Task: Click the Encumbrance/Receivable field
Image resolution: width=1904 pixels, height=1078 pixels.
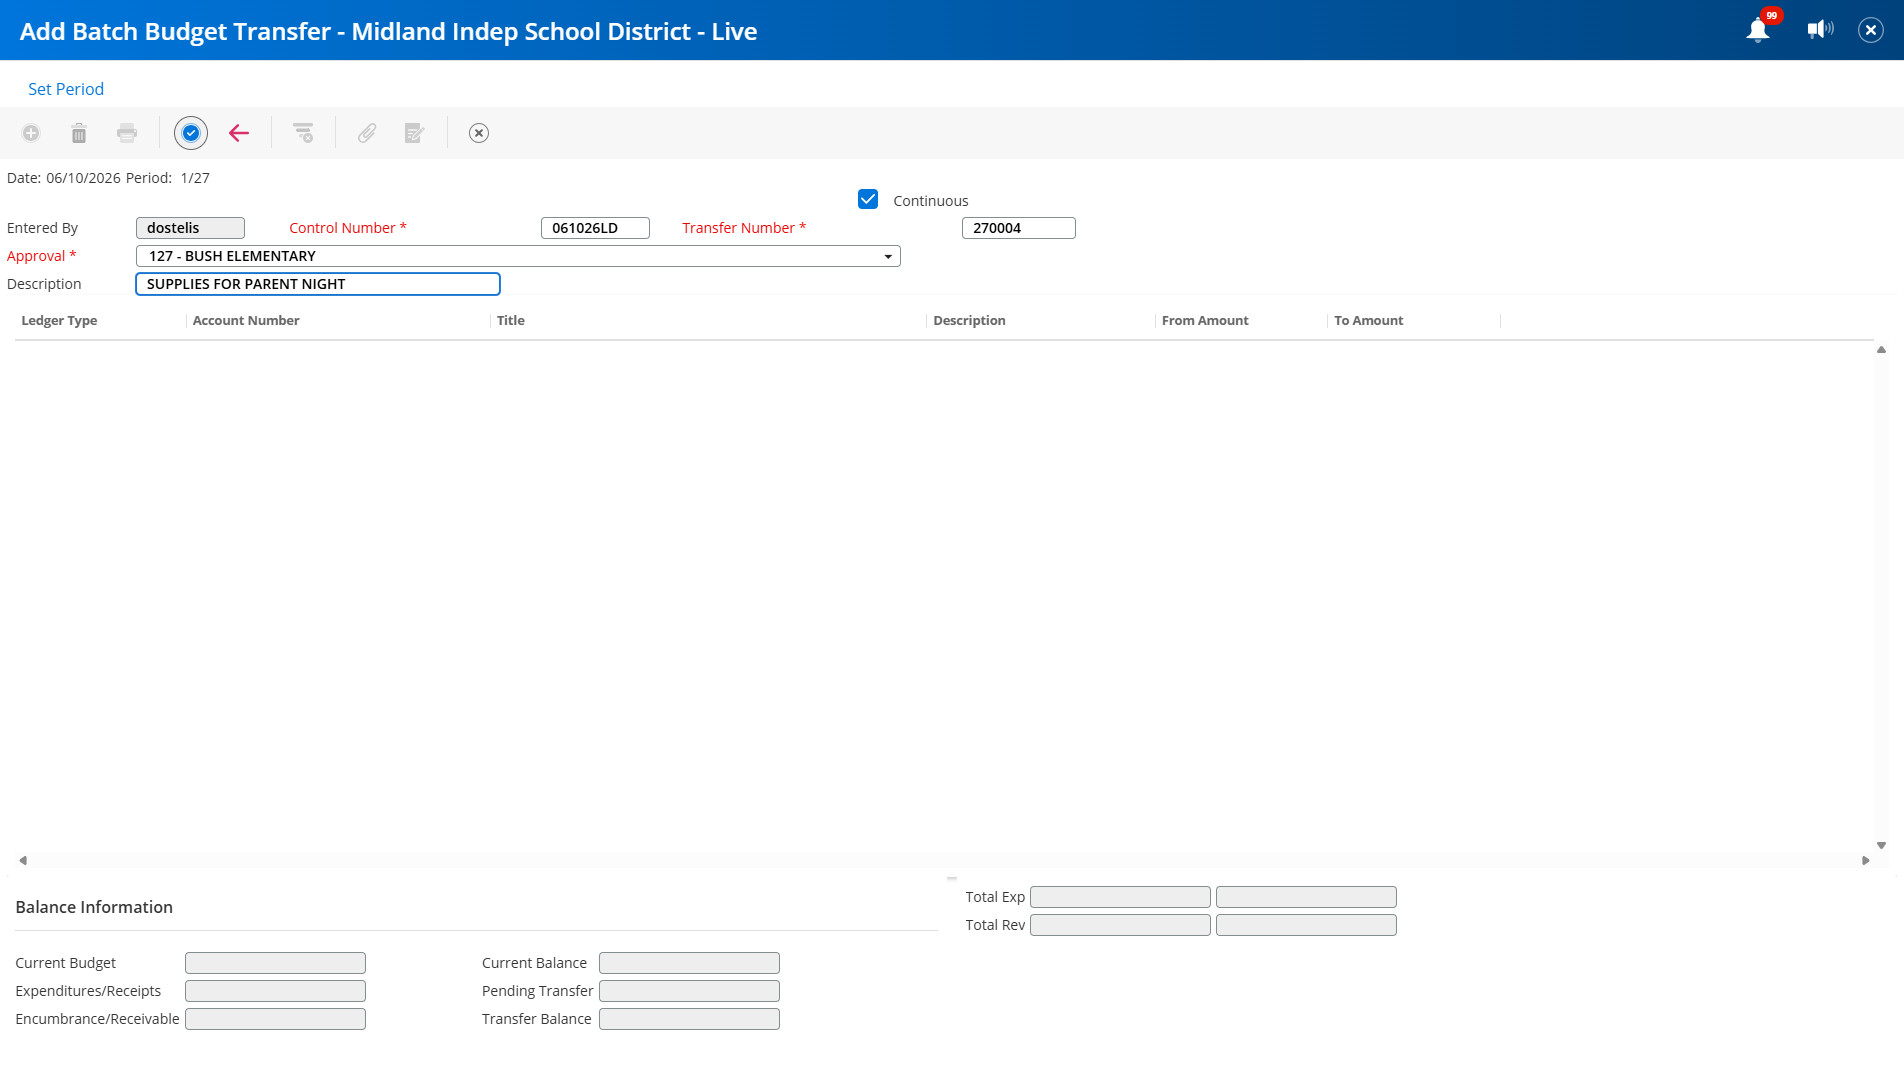Action: [275, 1019]
